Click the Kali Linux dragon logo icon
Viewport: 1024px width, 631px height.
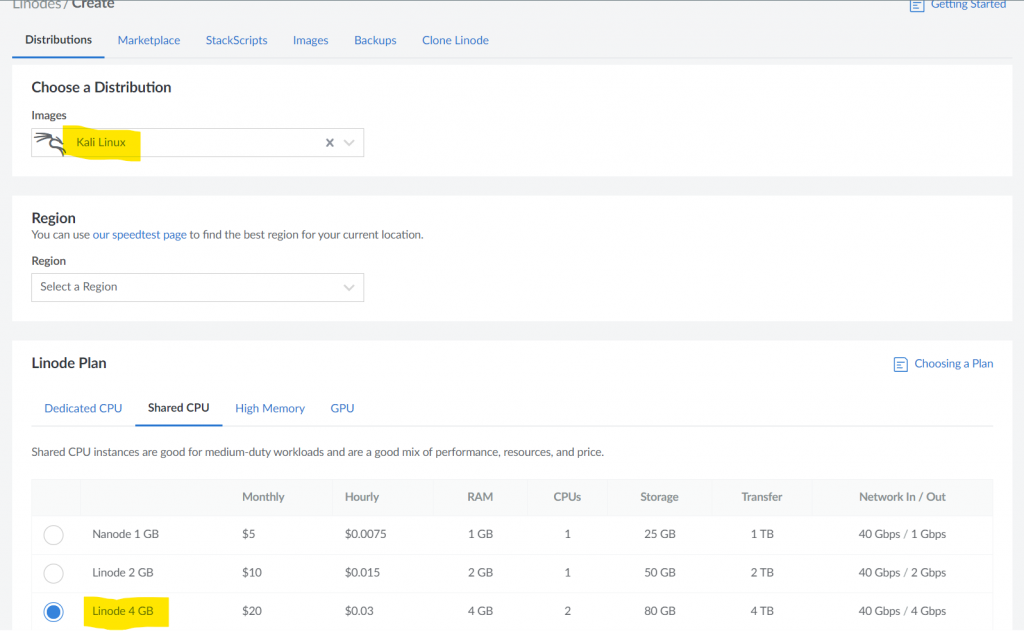click(x=50, y=143)
